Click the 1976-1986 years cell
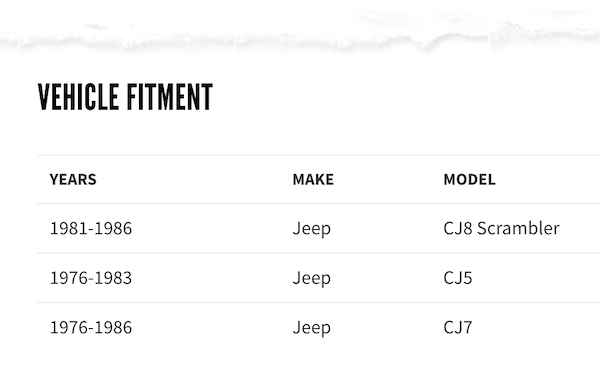 pos(91,328)
